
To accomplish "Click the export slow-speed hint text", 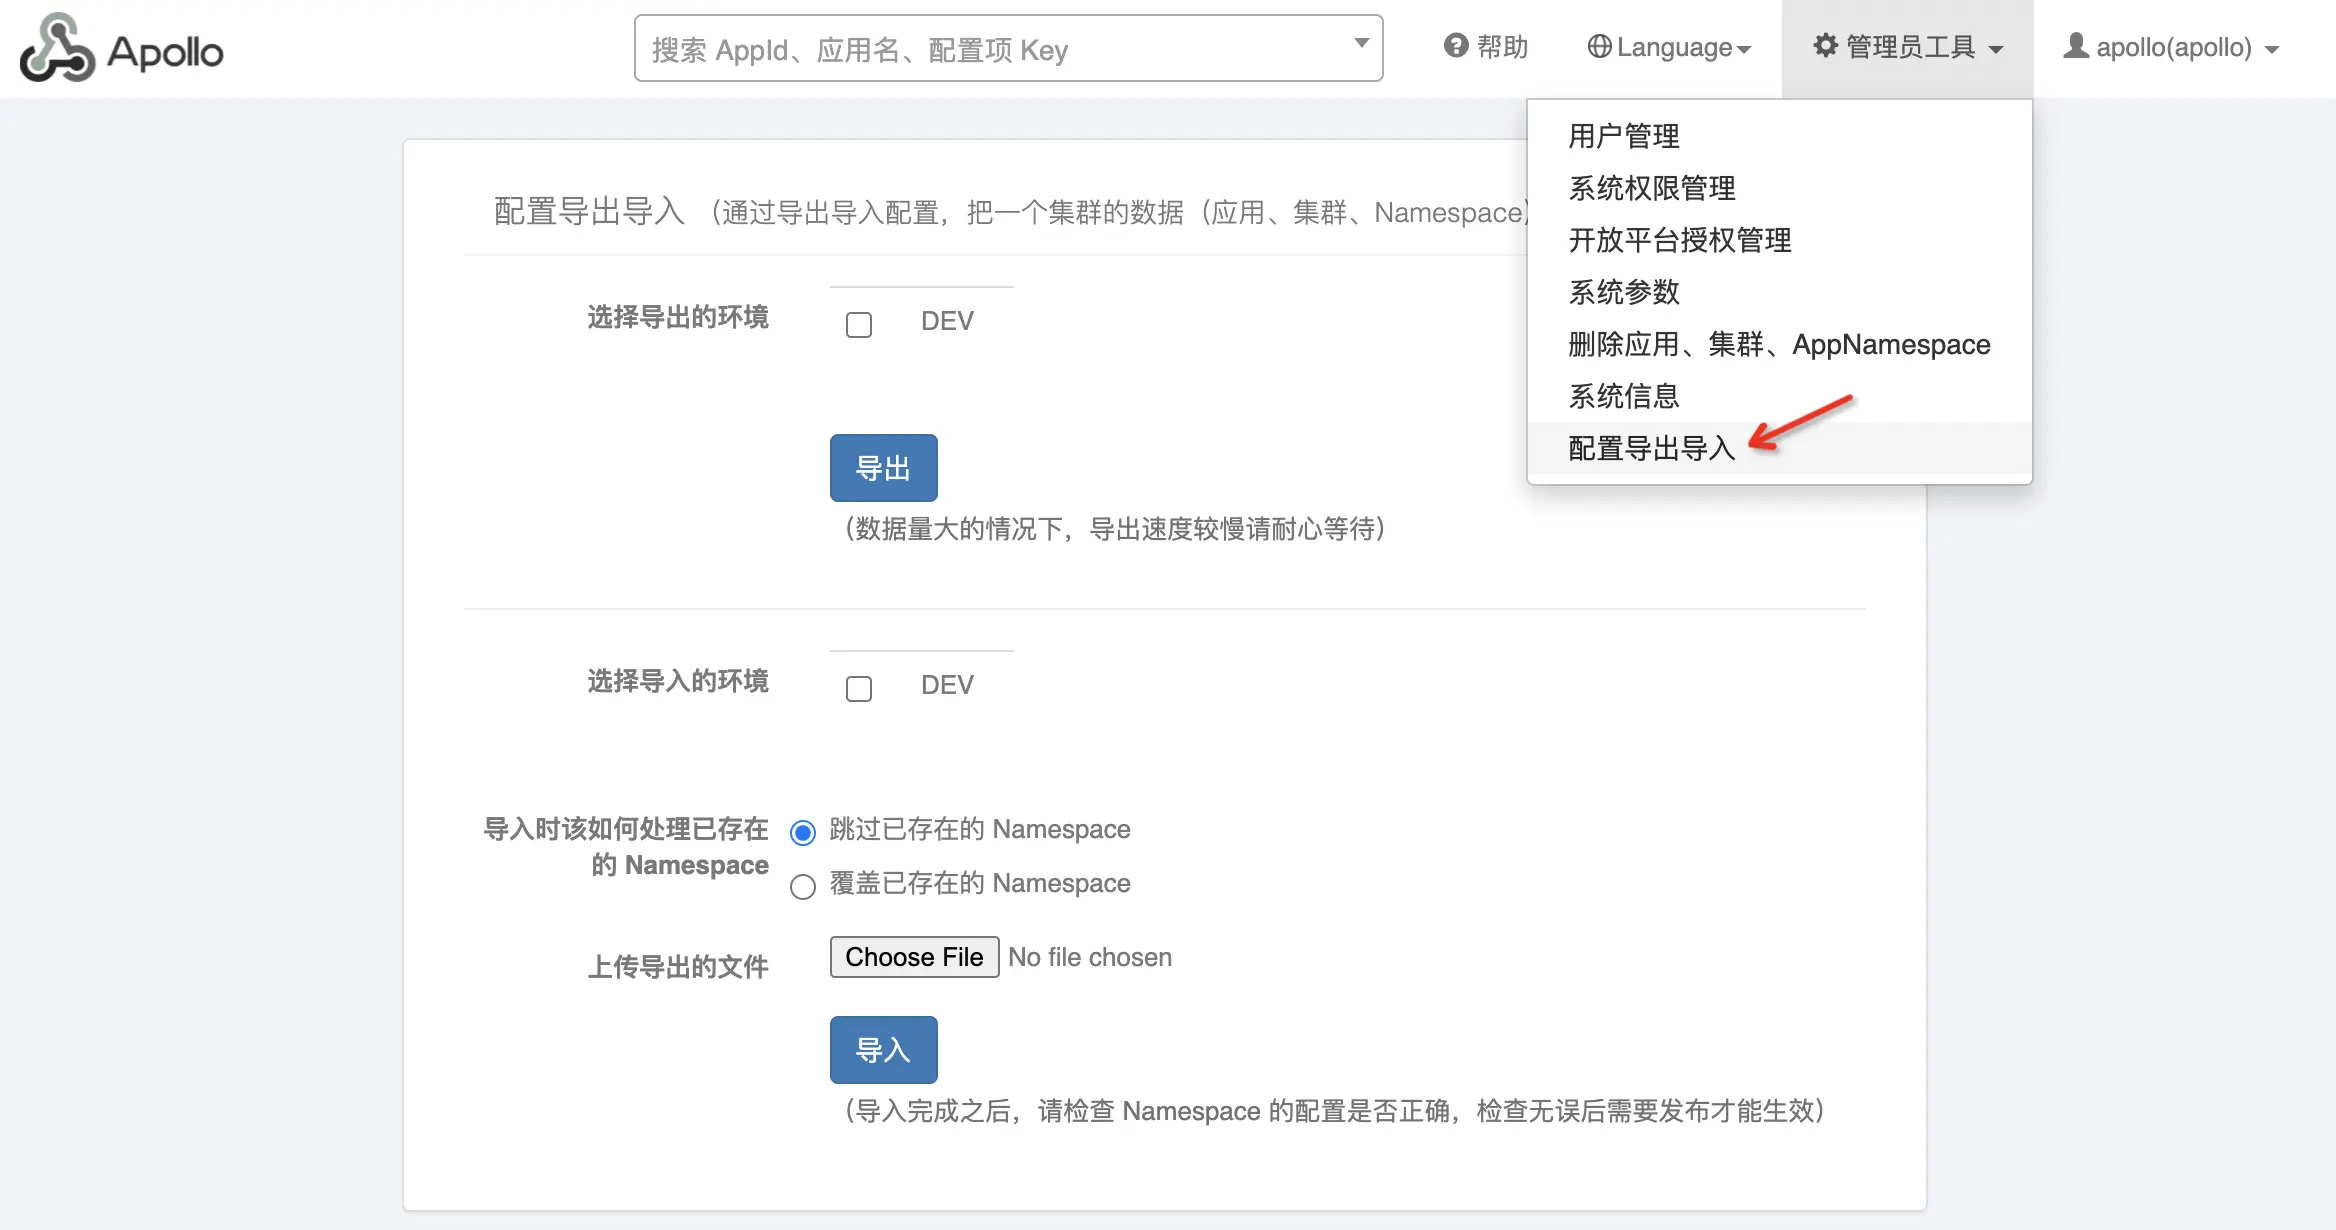I will pyautogui.click(x=1115, y=529).
